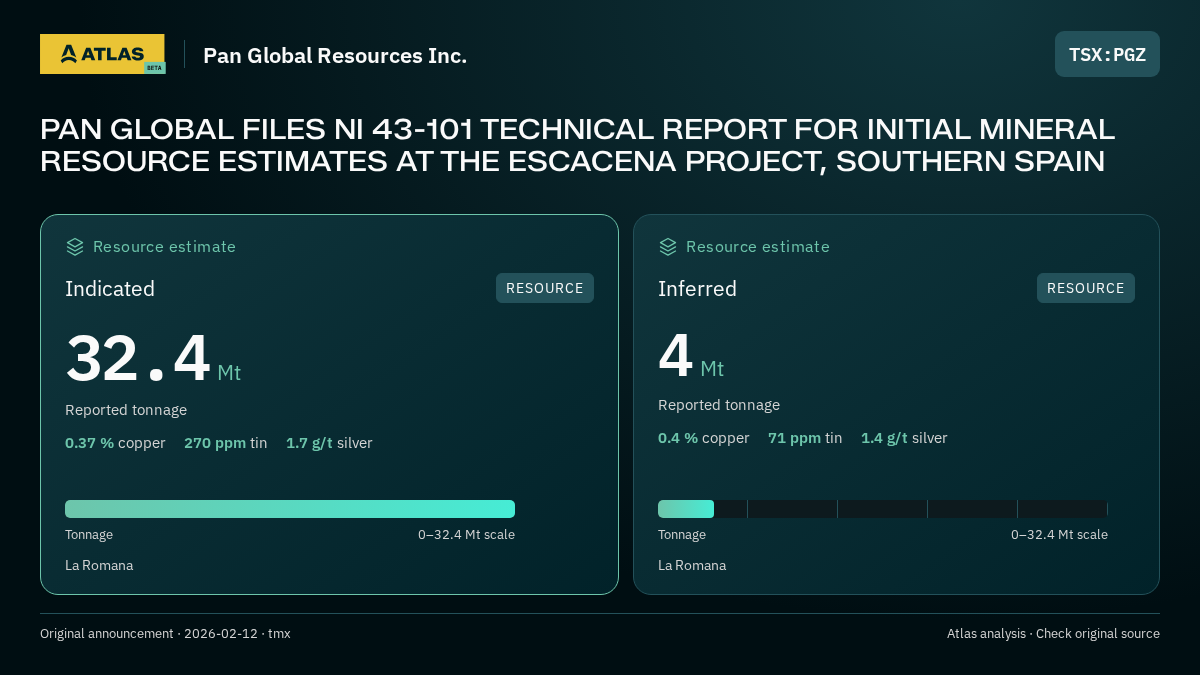
Task: Click the Tonnage label on Indicated card
Action: click(89, 535)
